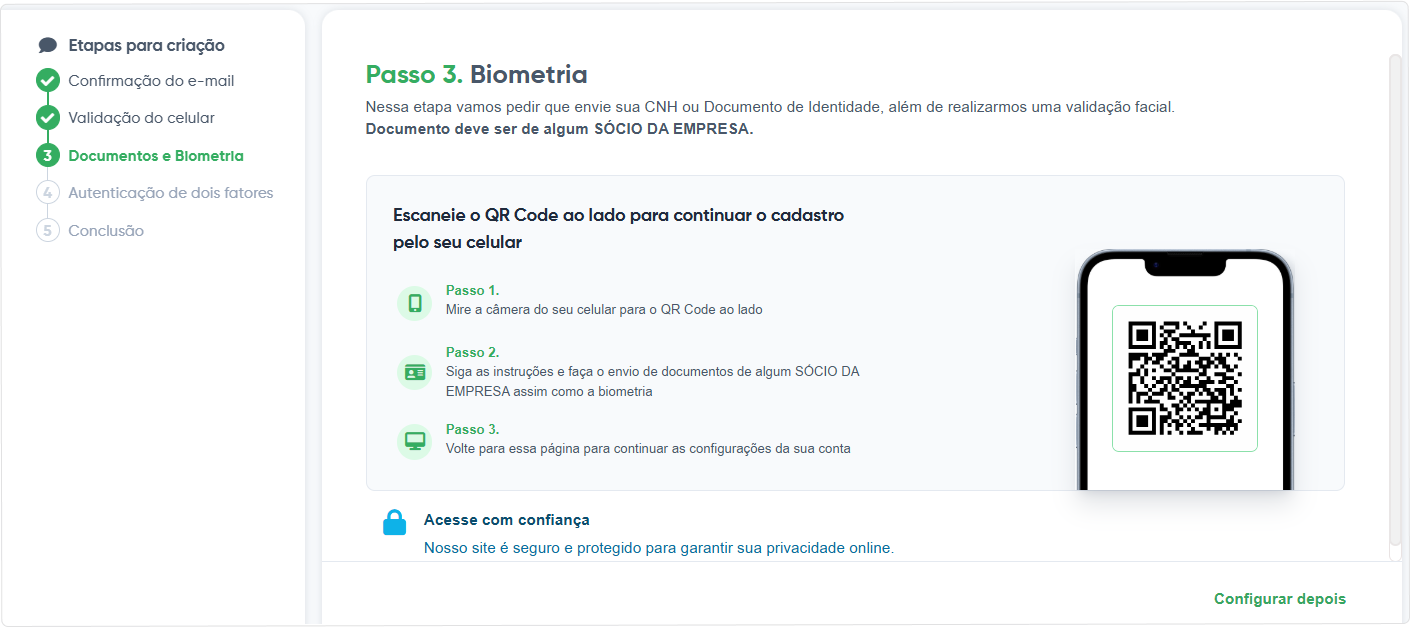Click the bold SÓCIO DA EMPRESA document notice
The height and width of the screenshot is (627, 1410).
(559, 129)
